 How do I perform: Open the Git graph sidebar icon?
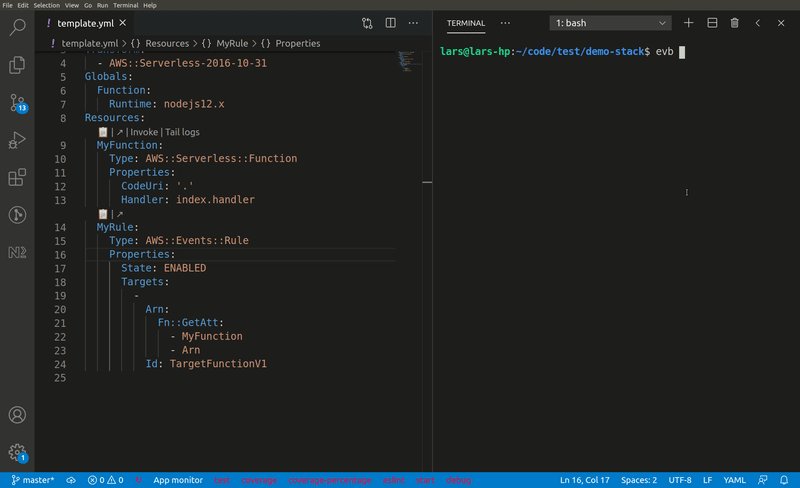tap(17, 215)
